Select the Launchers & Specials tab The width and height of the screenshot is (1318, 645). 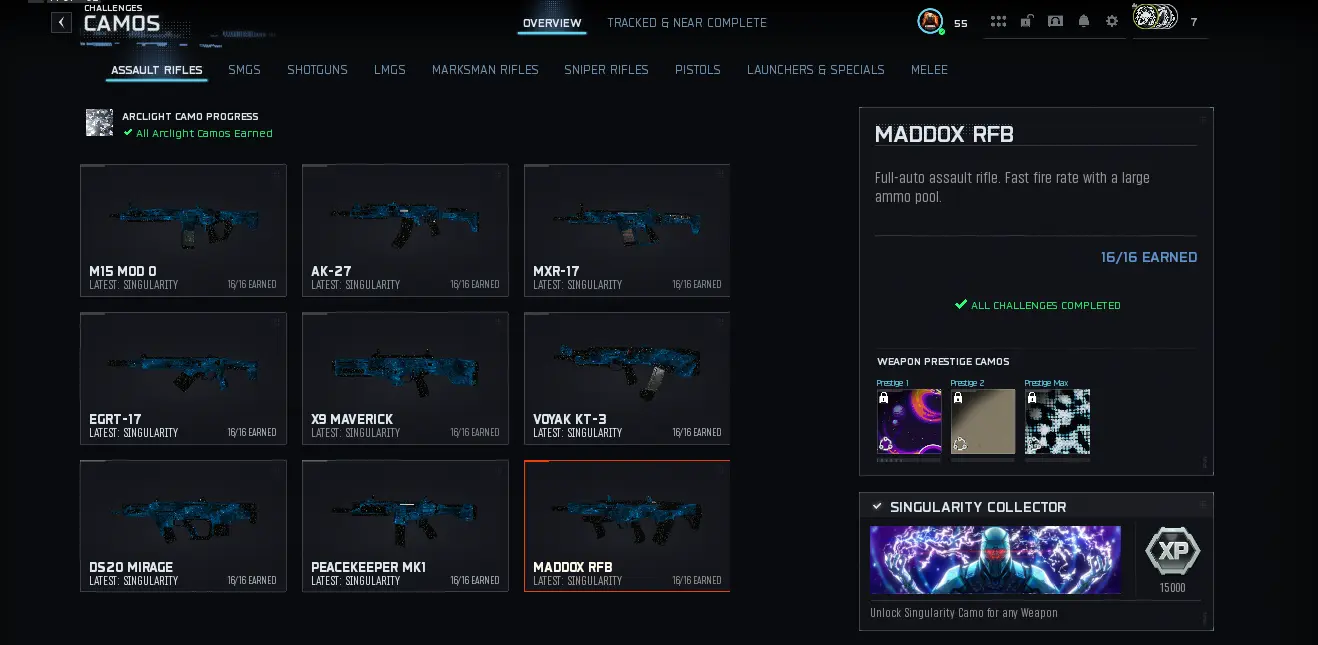tap(816, 70)
